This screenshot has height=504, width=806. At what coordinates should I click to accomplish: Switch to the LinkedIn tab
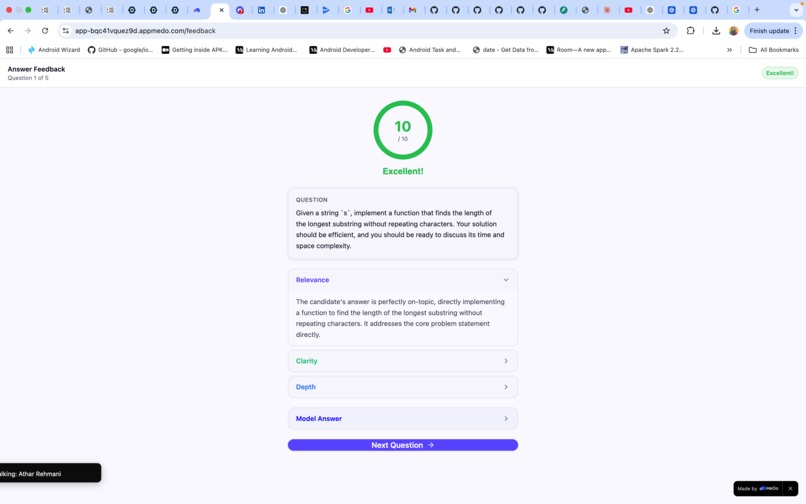[262, 10]
